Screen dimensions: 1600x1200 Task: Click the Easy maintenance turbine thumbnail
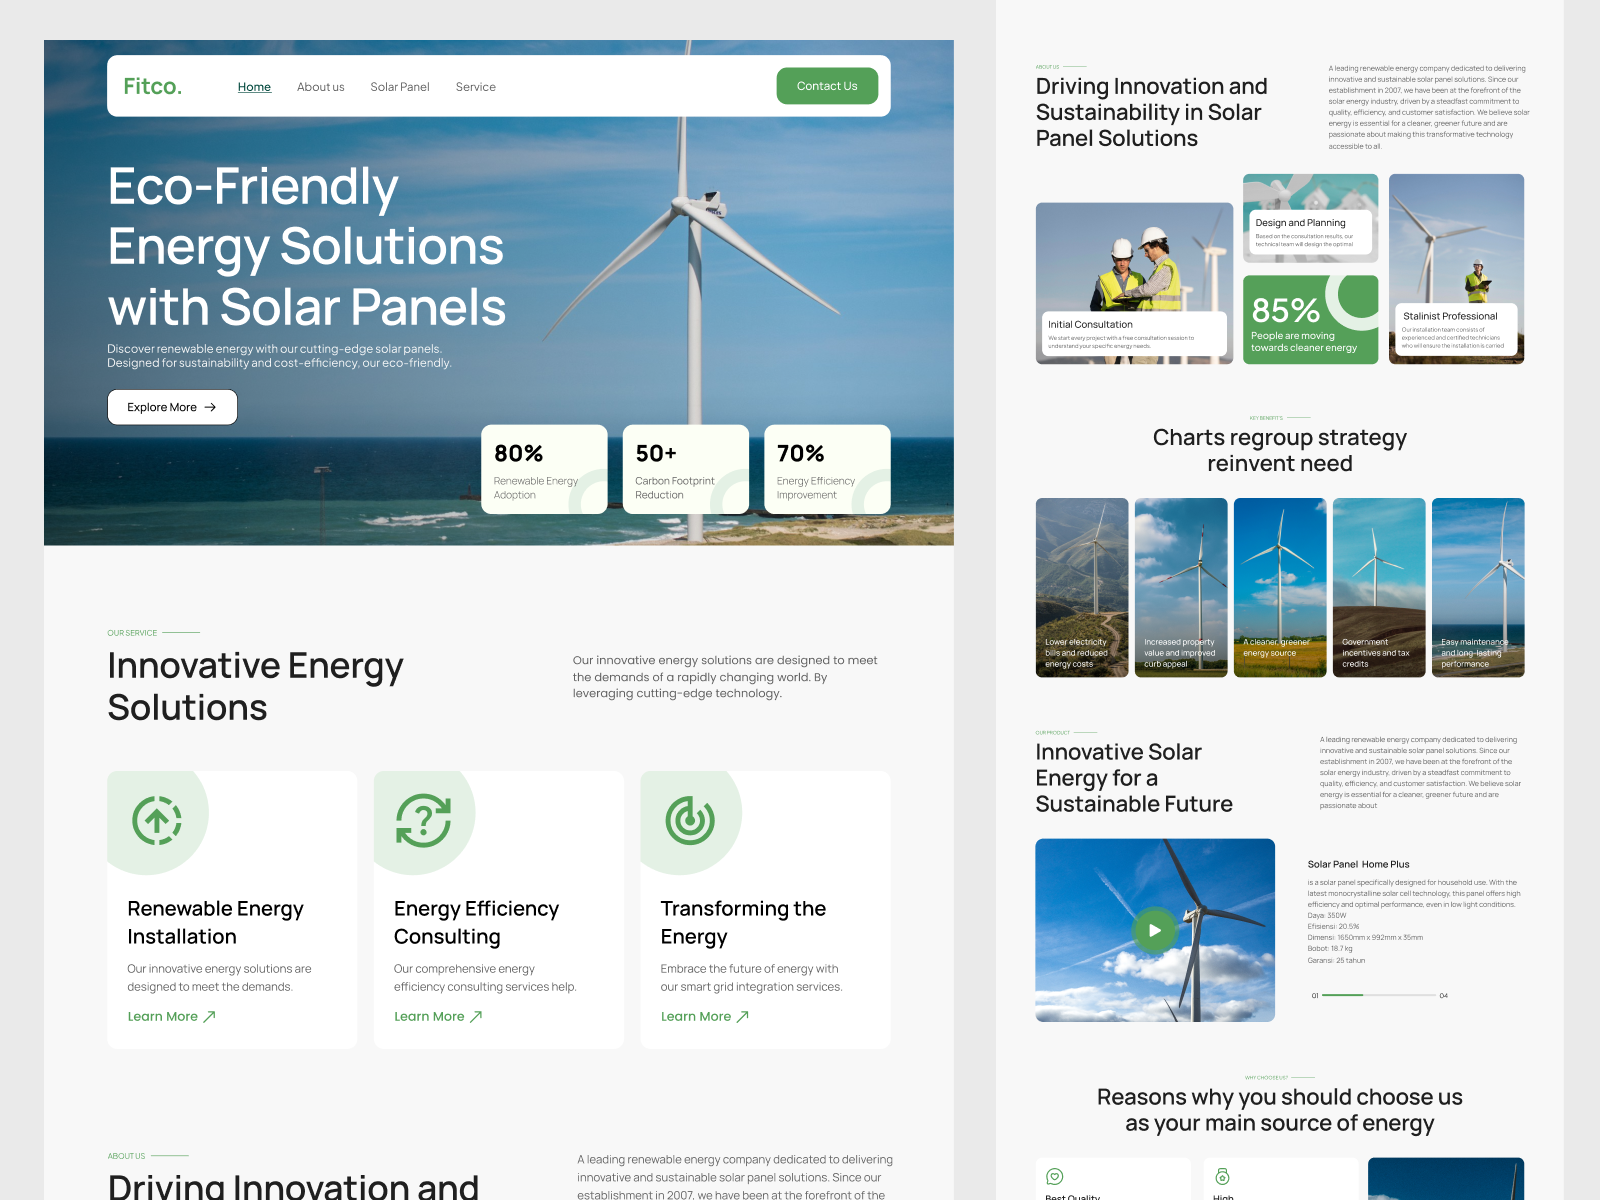[1477, 587]
